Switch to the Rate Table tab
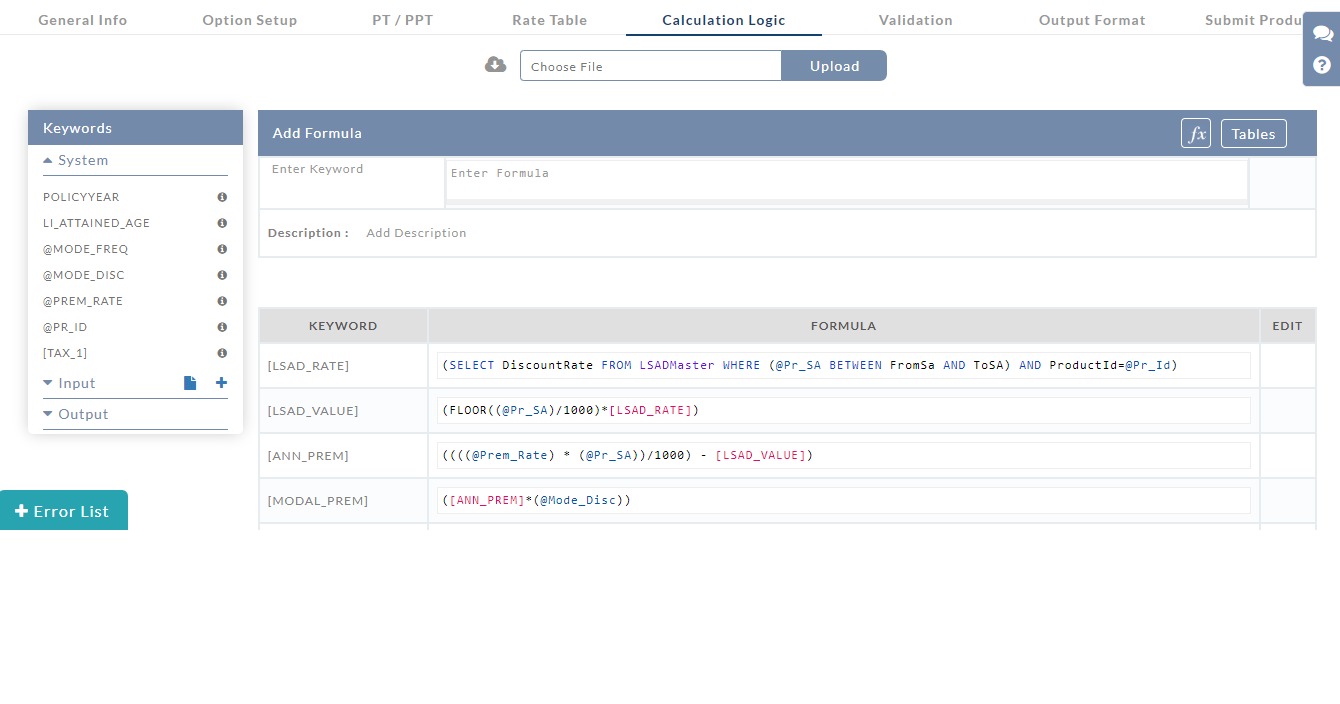 (549, 20)
